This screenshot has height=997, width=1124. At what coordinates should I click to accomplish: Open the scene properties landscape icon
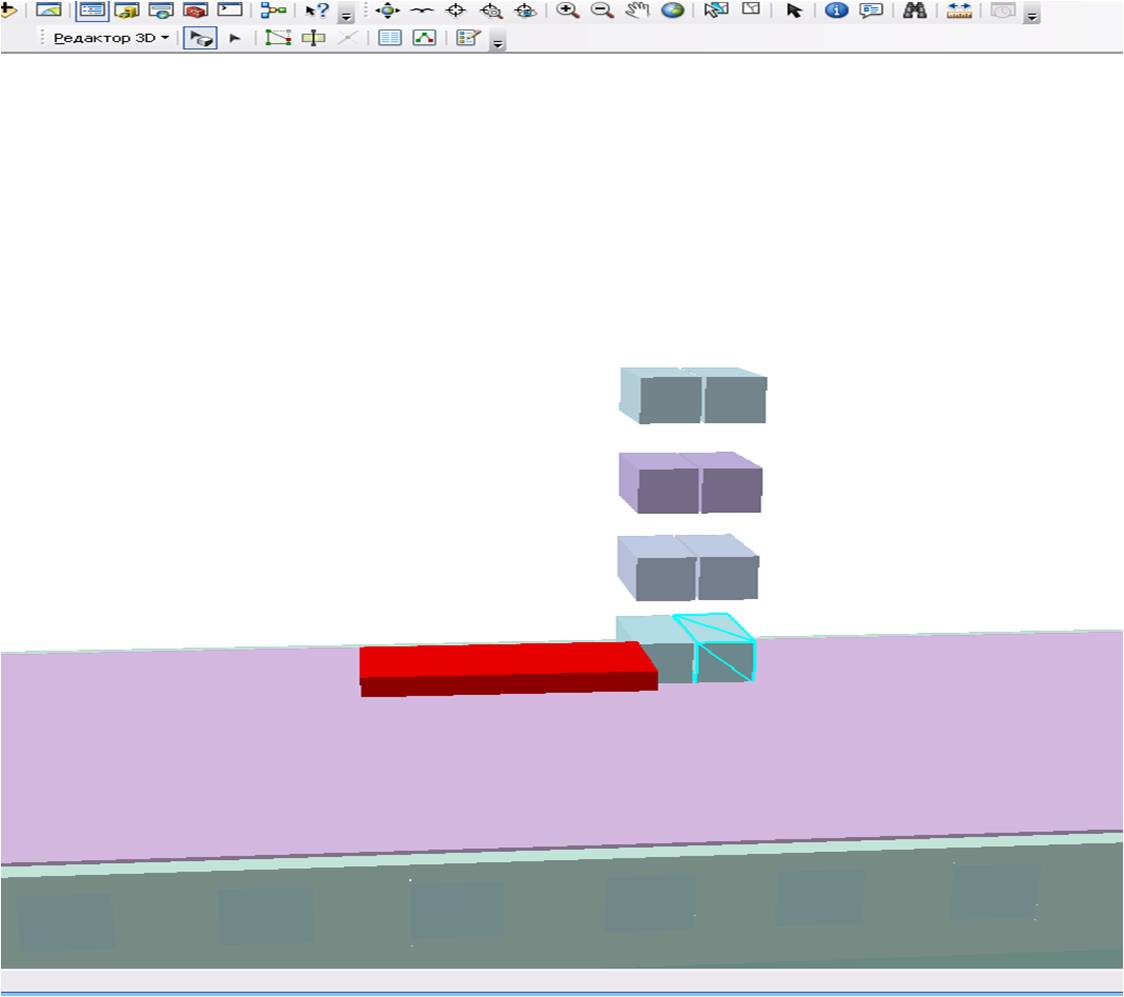[x=48, y=10]
